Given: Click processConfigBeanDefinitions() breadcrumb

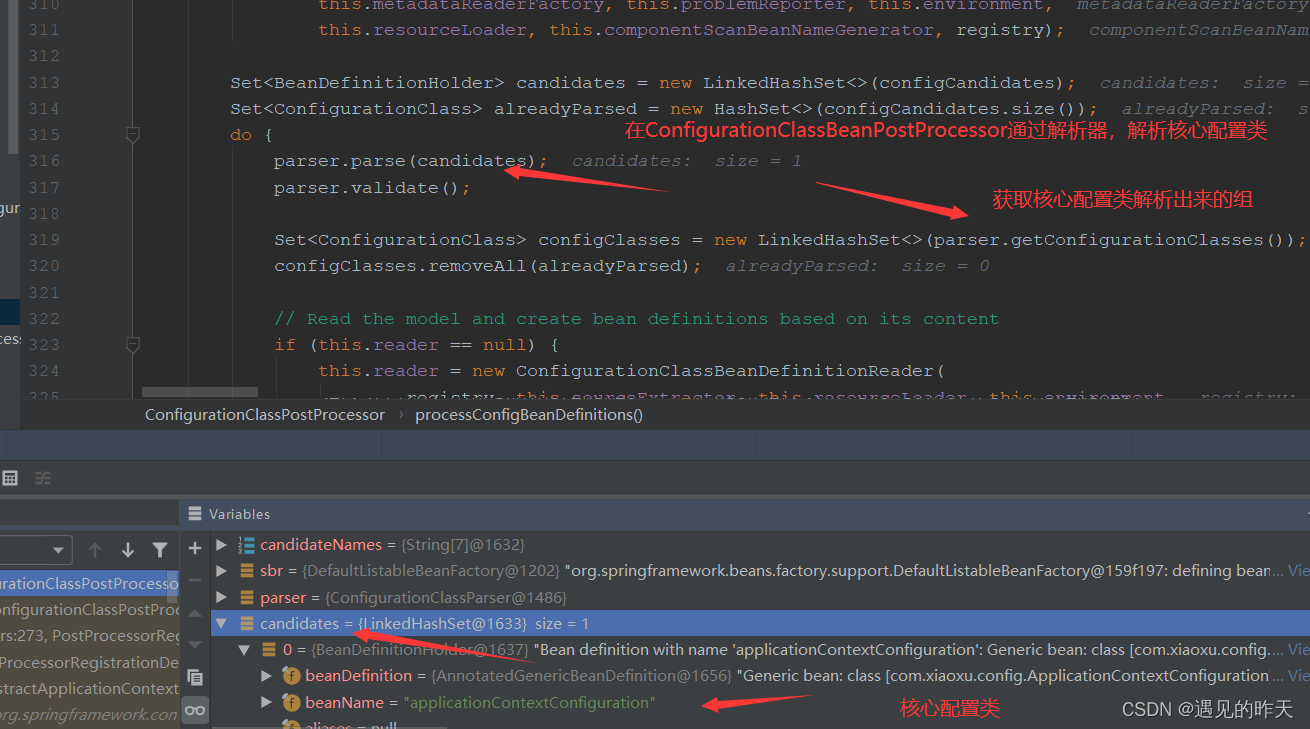Looking at the screenshot, I should pyautogui.click(x=529, y=414).
